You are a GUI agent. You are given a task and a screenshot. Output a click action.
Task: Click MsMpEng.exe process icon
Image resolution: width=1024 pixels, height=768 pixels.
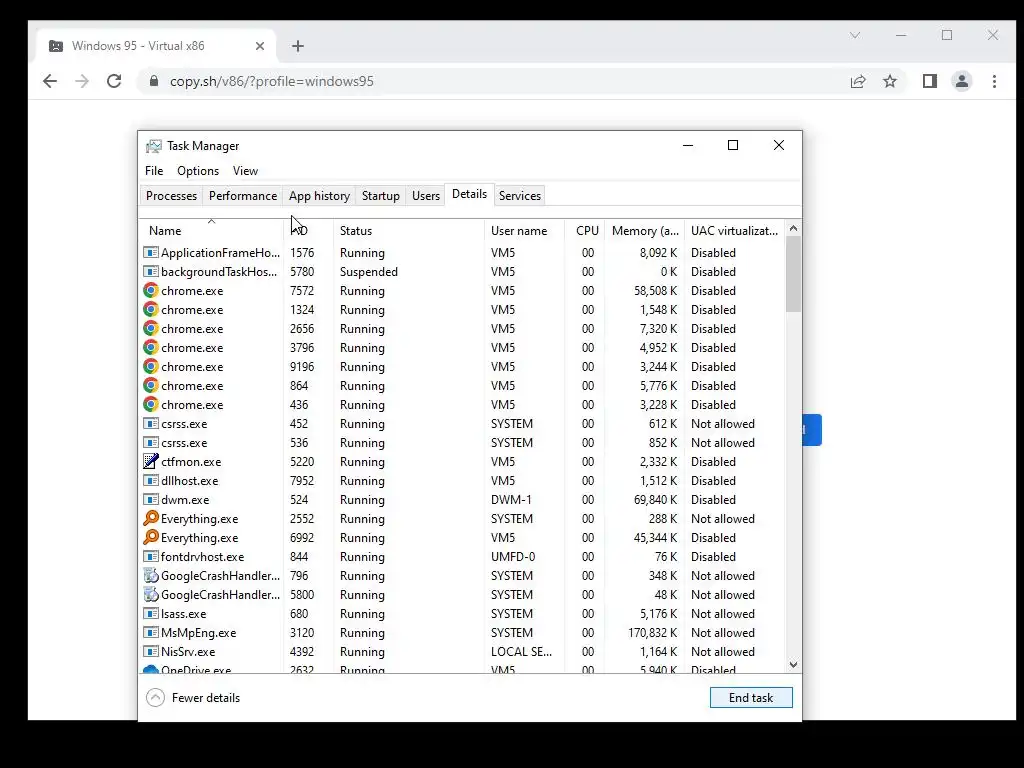coord(151,633)
